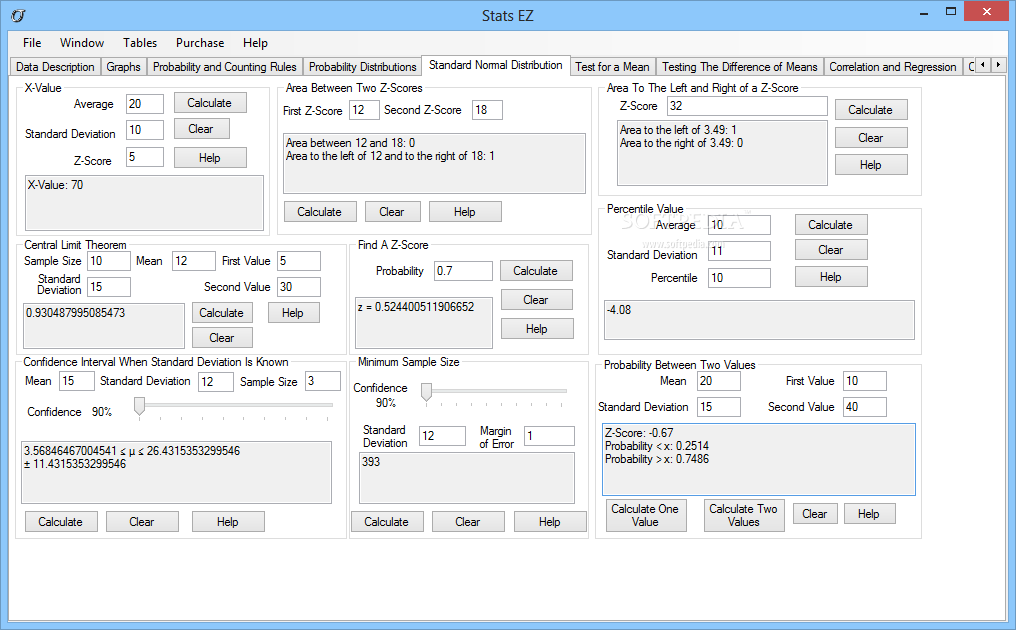The image size is (1016, 630).
Task: Focus Minimum Sample Size Standard Deviation field
Action: (443, 436)
